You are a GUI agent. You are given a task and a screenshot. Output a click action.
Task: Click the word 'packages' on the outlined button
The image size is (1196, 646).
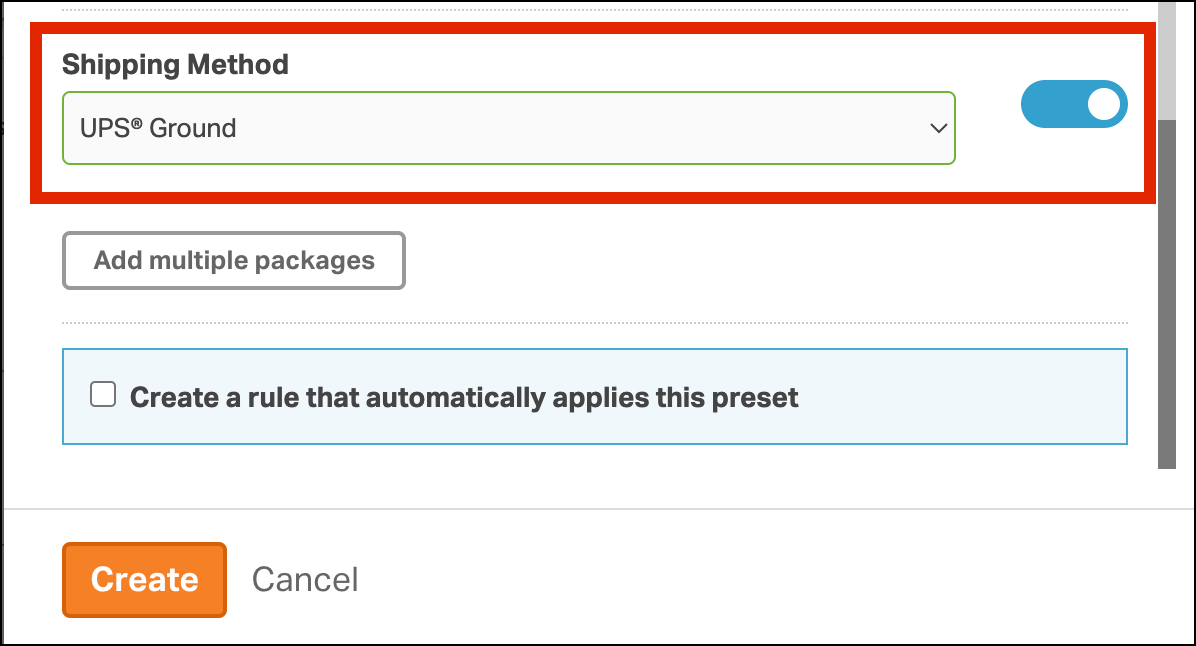pyautogui.click(x=314, y=261)
